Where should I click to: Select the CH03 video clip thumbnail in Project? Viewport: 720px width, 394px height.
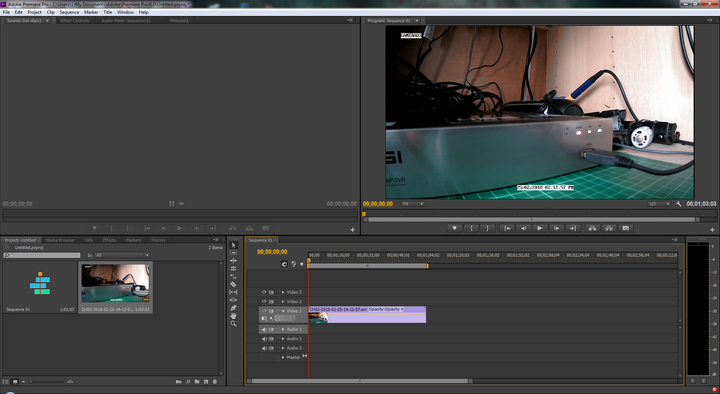115,284
